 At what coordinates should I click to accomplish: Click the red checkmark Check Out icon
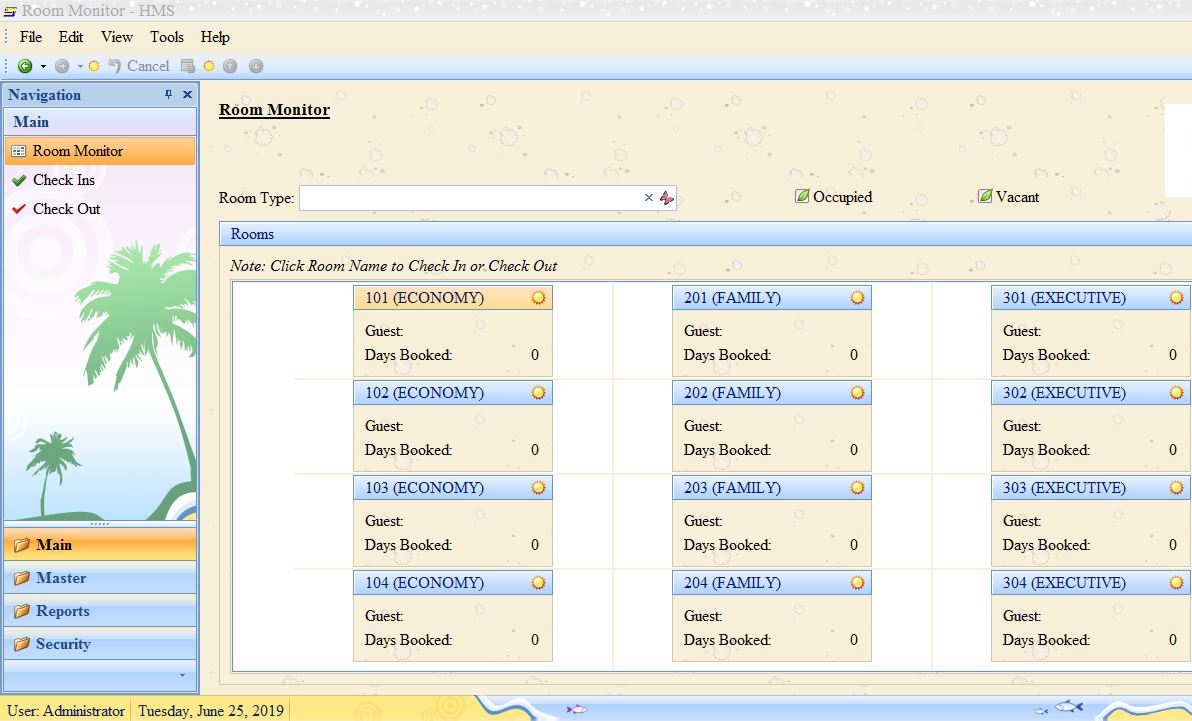18,209
